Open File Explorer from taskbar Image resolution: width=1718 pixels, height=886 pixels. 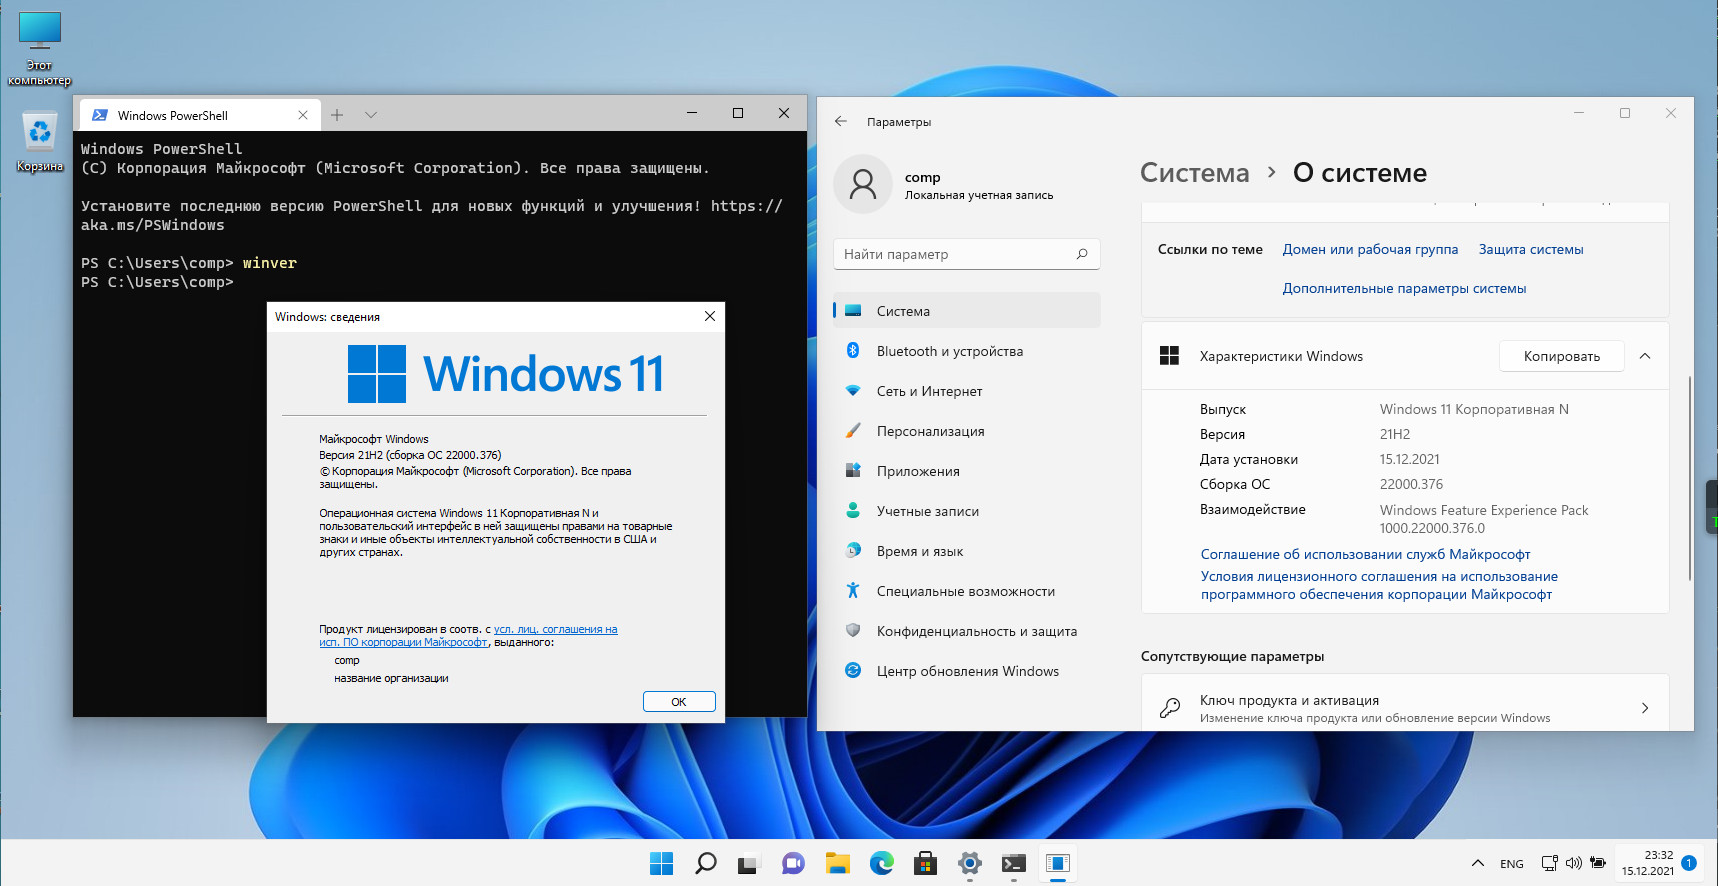pos(837,863)
